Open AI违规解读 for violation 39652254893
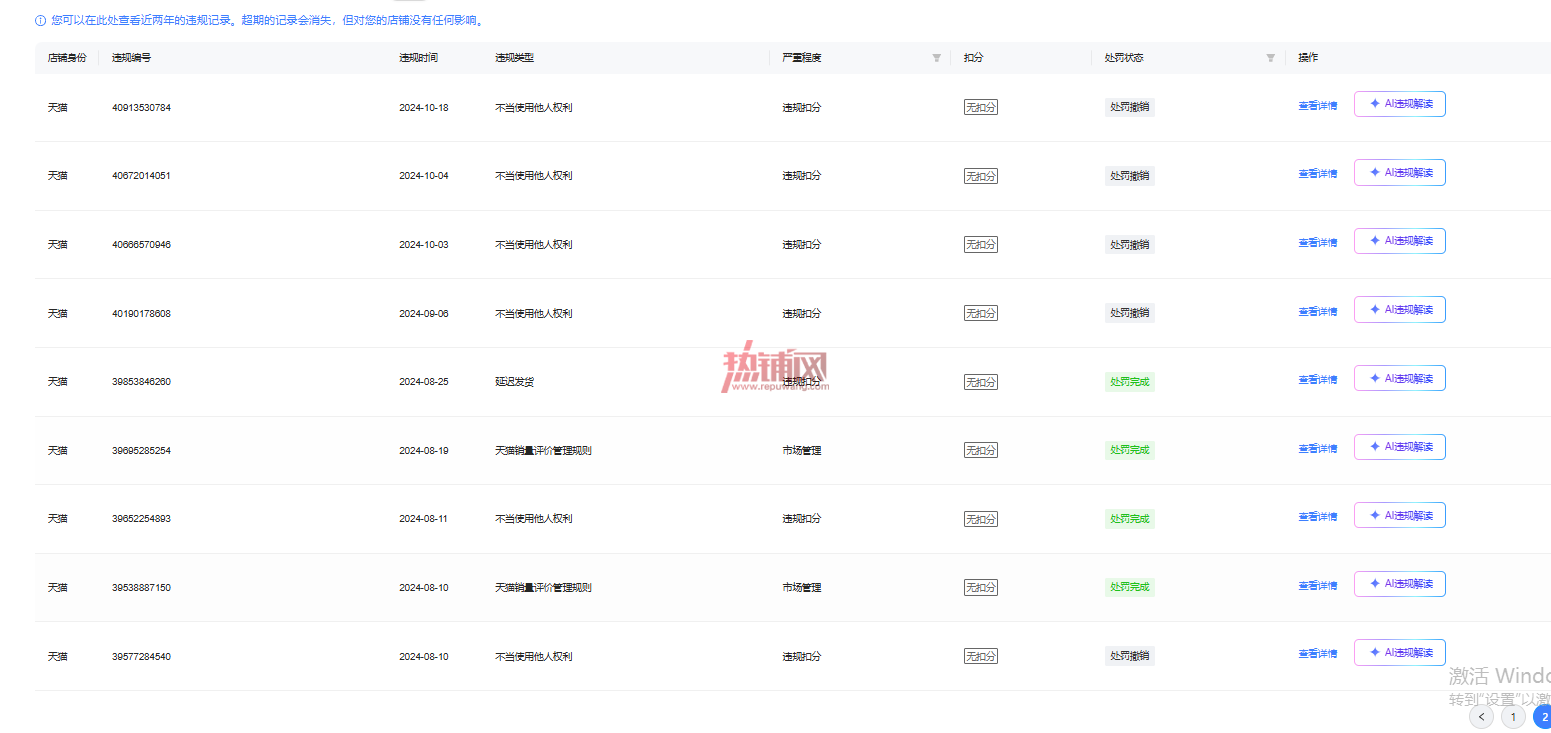This screenshot has height=733, width=1551. coord(1399,516)
